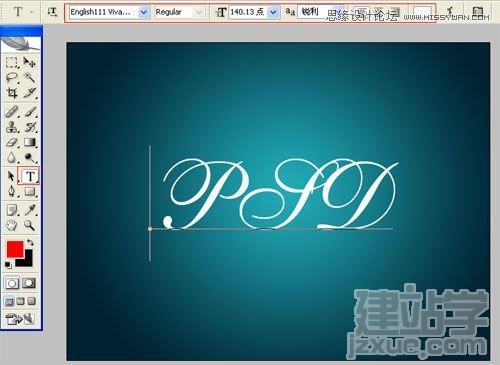Reset default black and white colors

click(8, 265)
